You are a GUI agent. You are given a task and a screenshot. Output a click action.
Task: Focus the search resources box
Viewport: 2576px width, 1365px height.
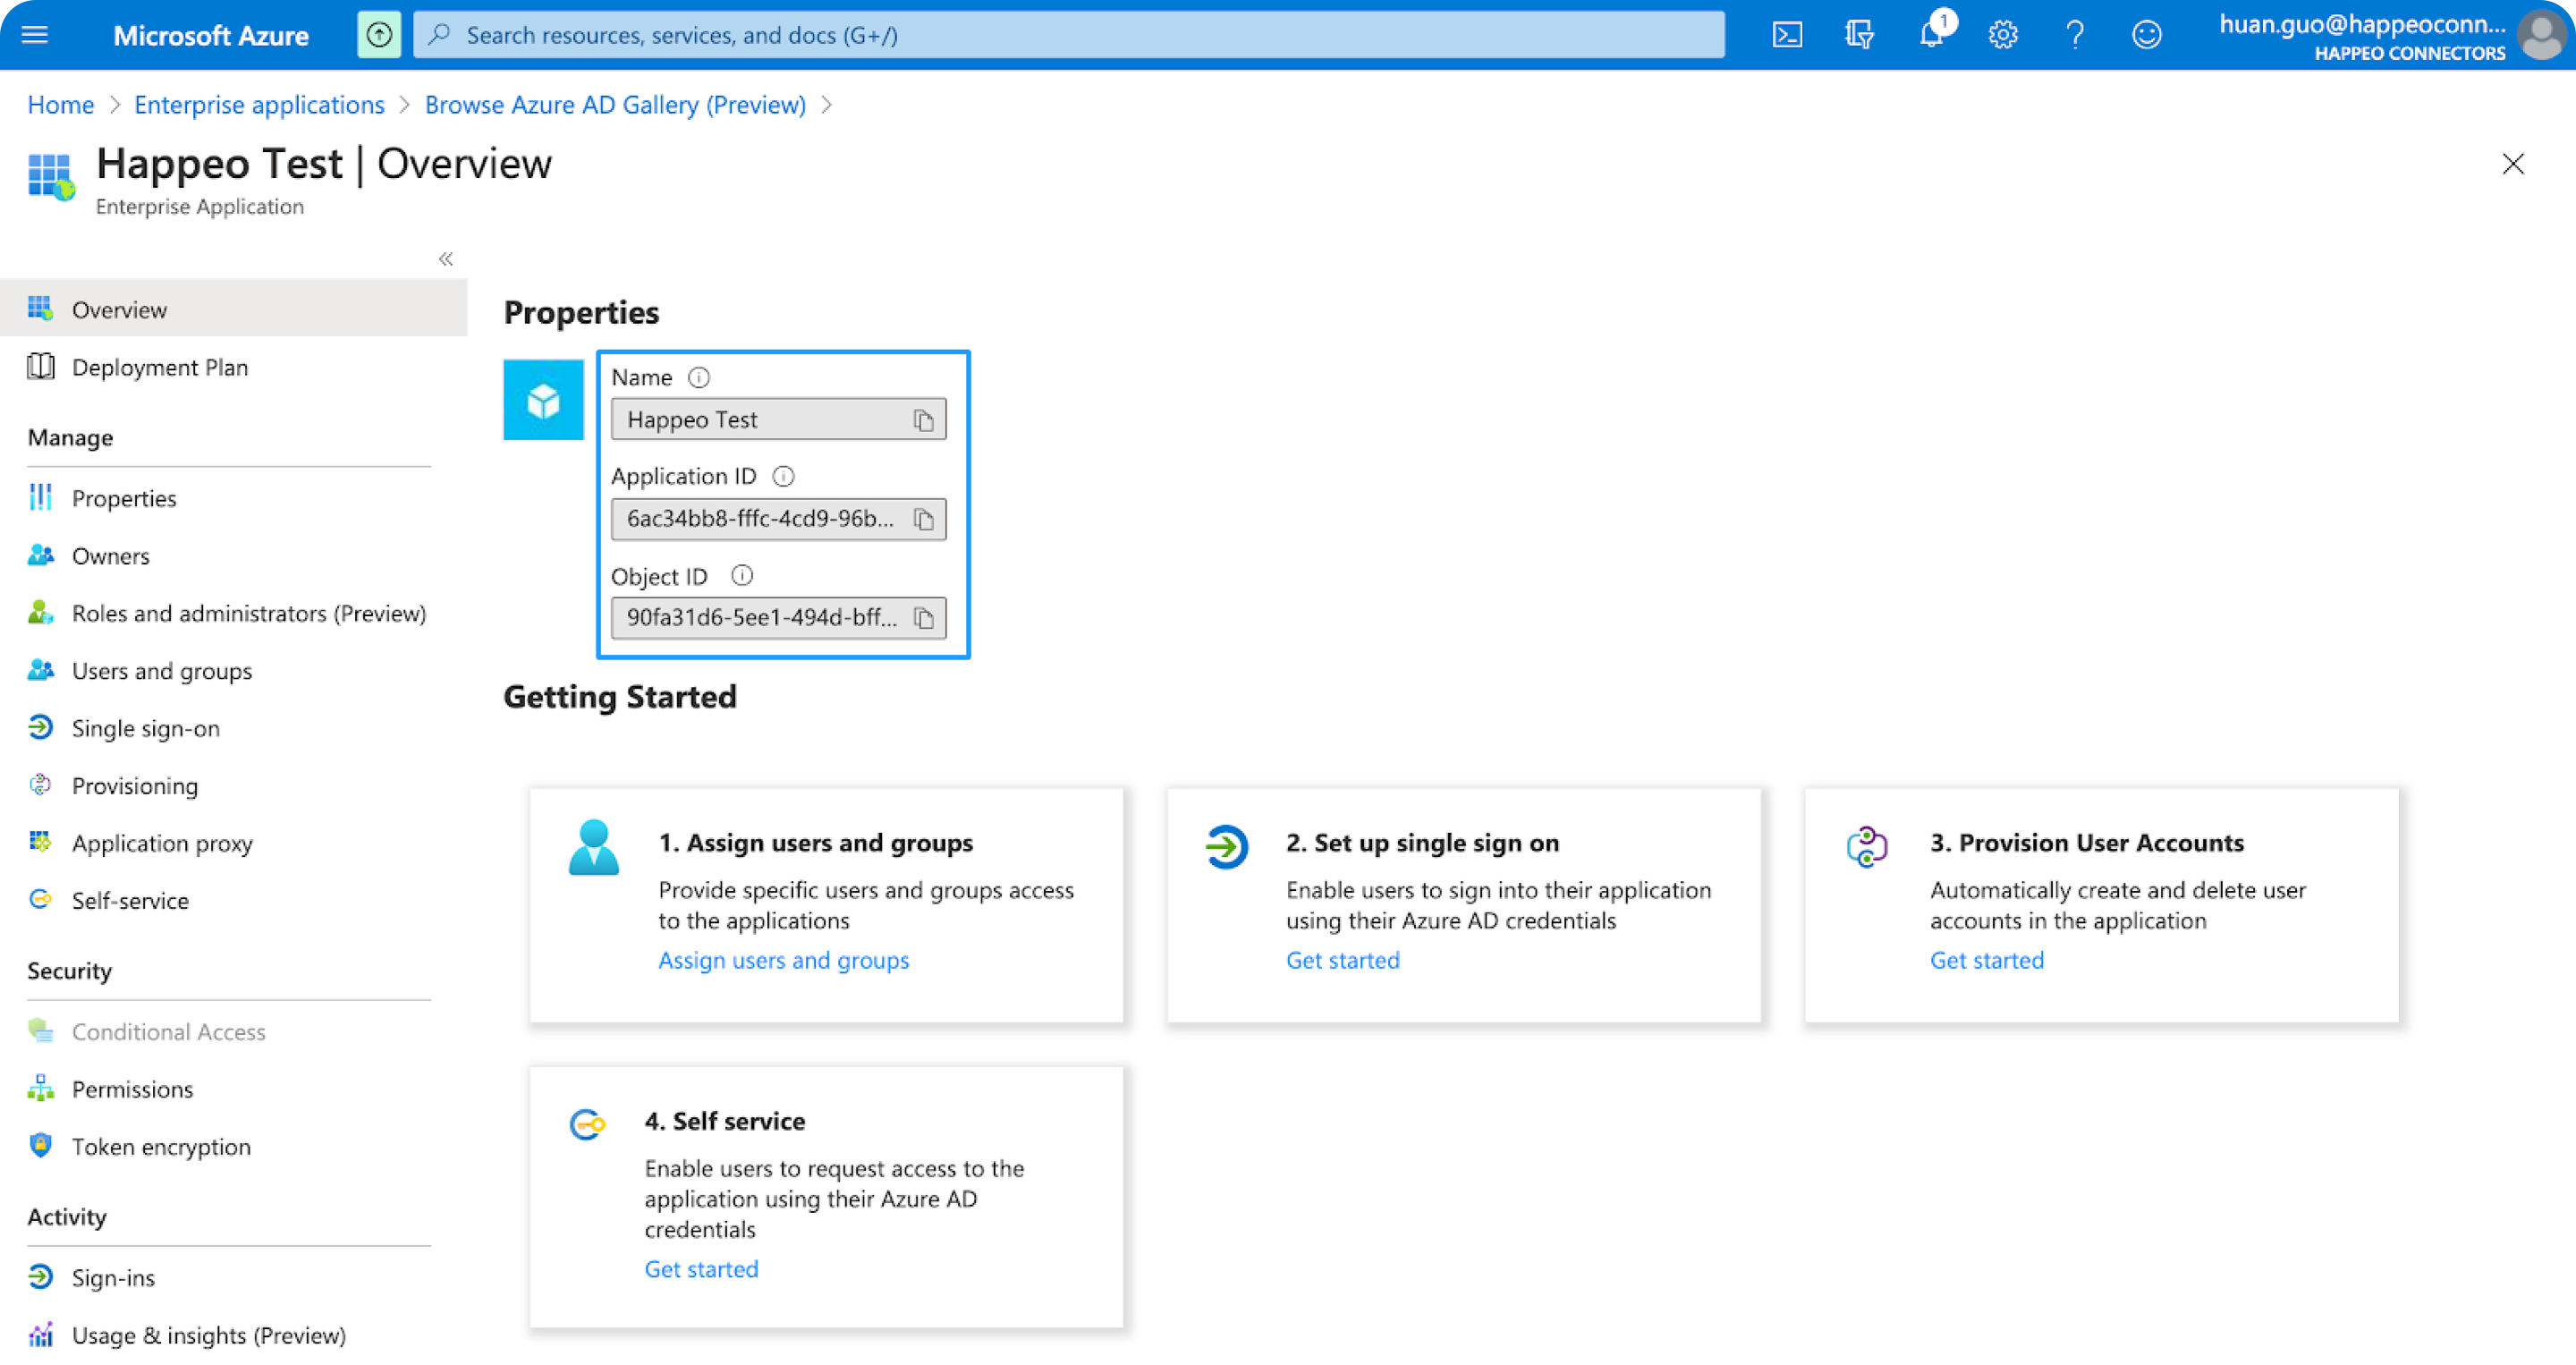1068,35
